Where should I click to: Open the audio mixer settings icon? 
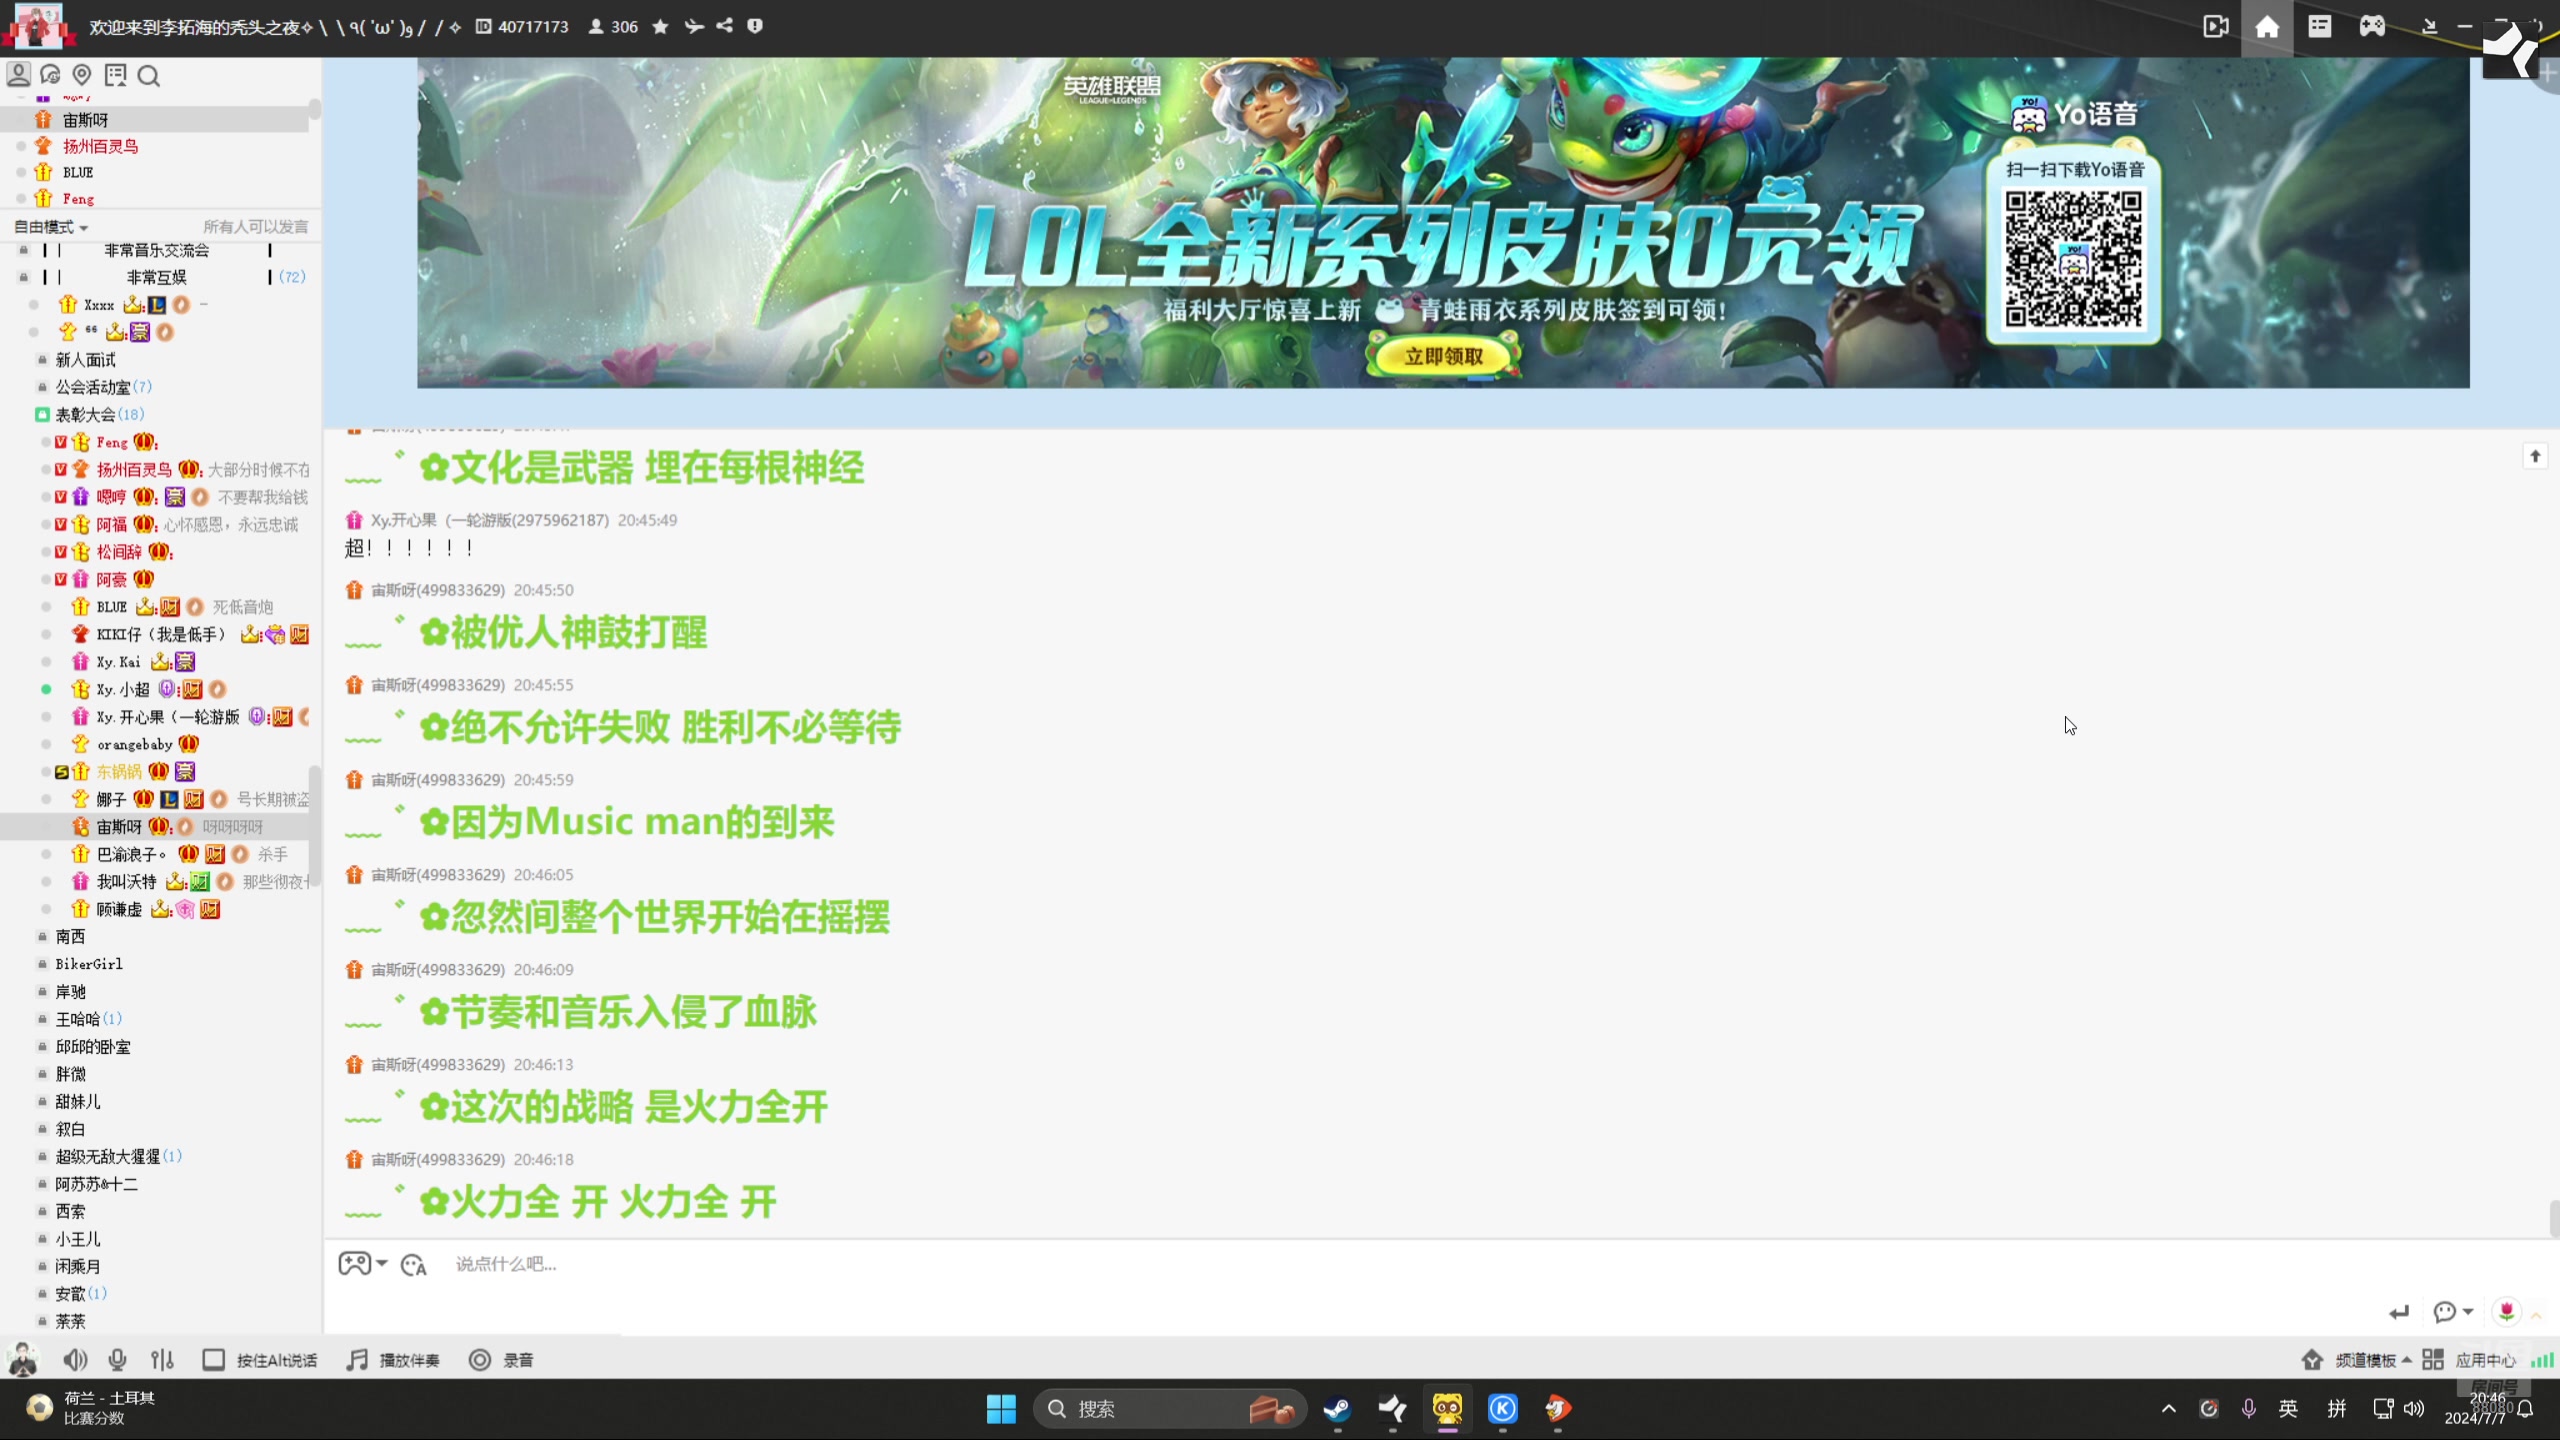click(162, 1360)
